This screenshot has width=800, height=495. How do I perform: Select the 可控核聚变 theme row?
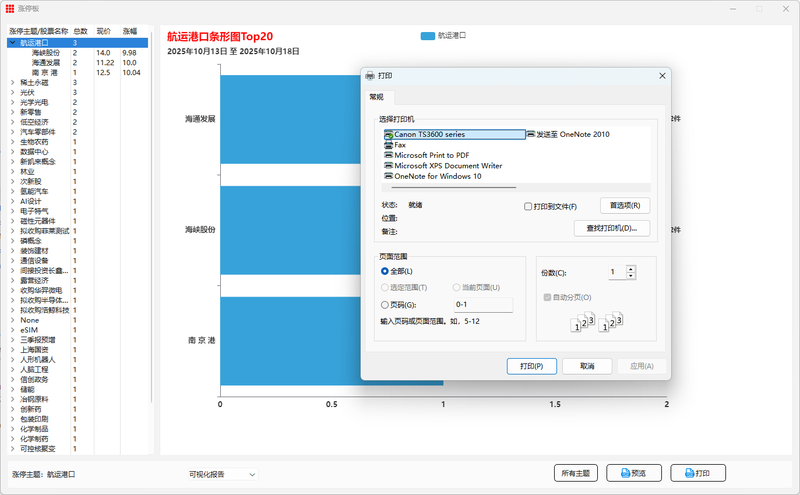point(78,449)
